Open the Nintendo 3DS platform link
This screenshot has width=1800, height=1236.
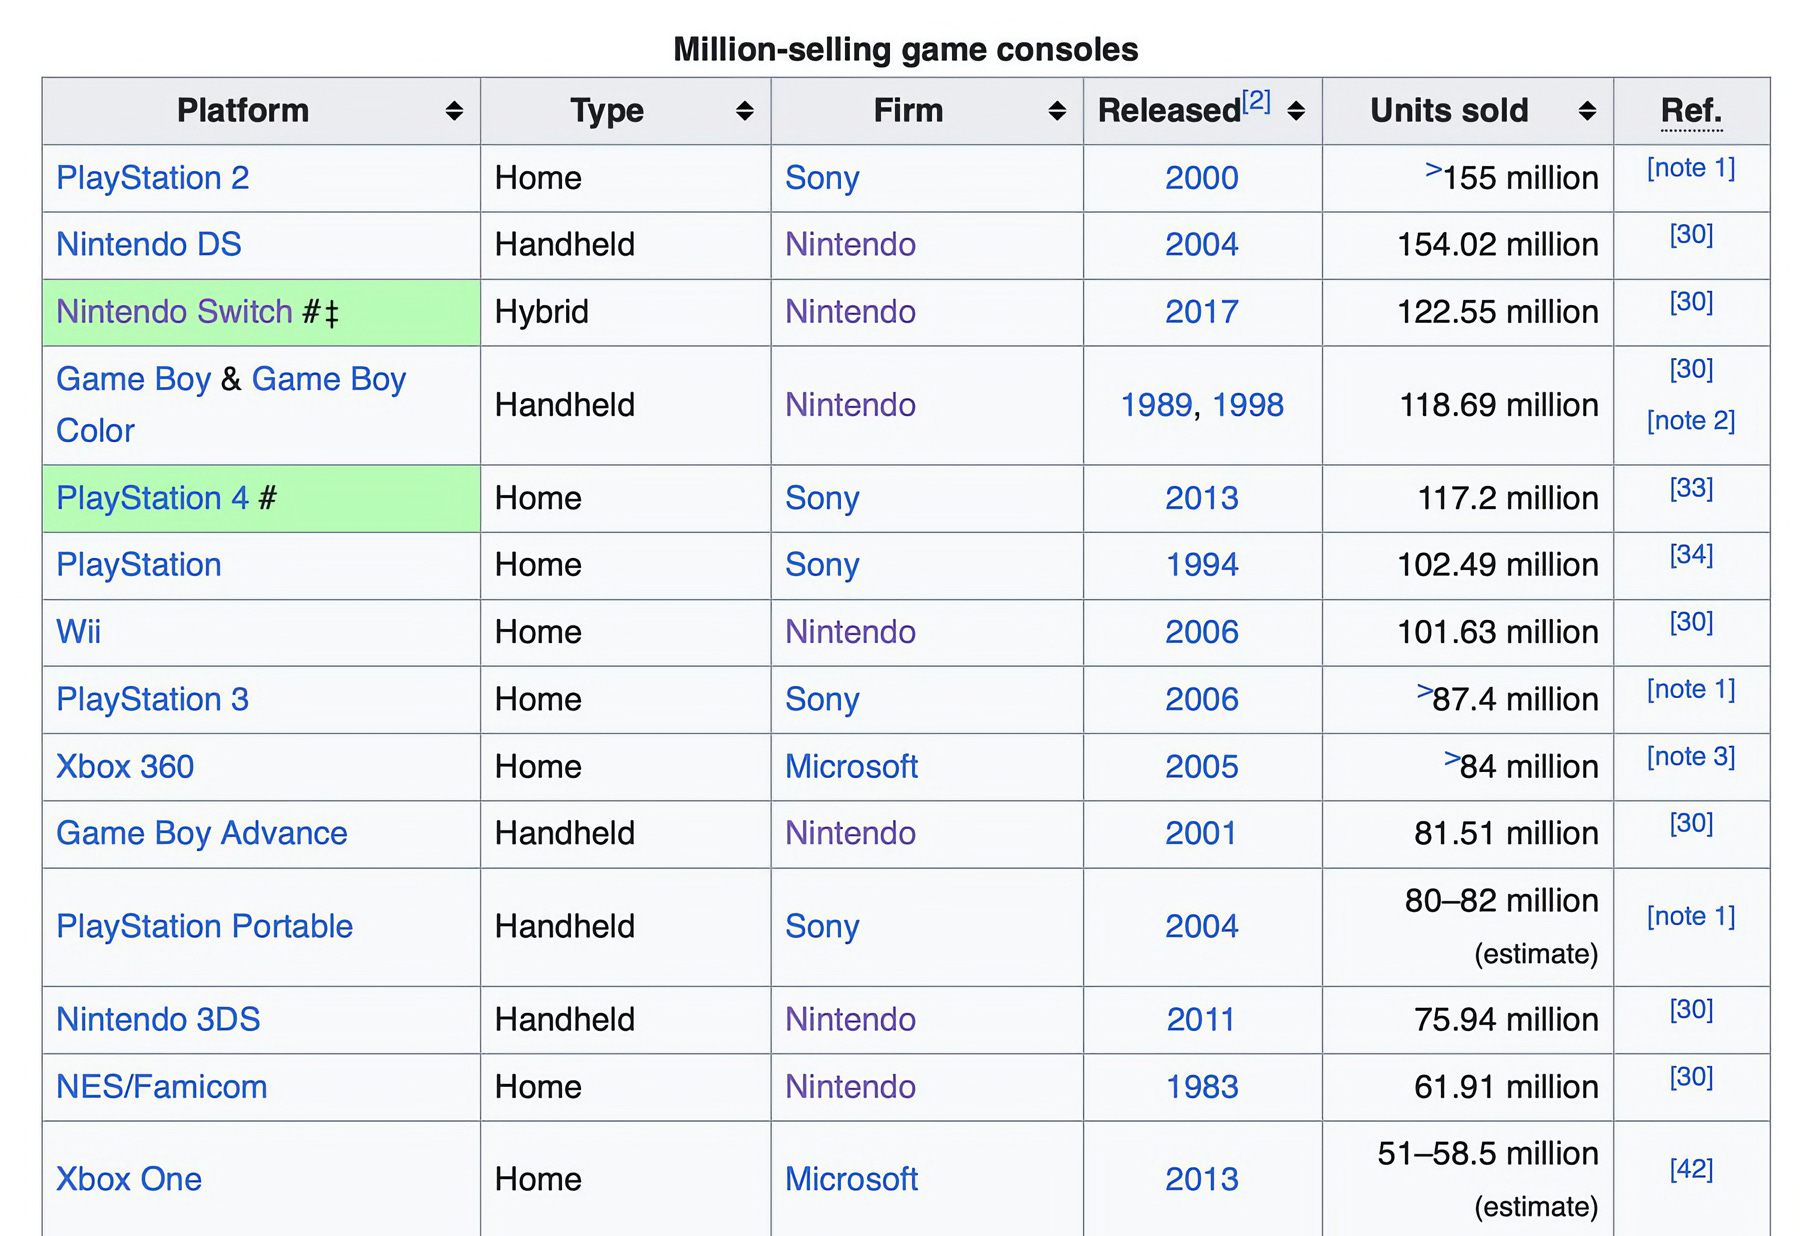point(158,1020)
